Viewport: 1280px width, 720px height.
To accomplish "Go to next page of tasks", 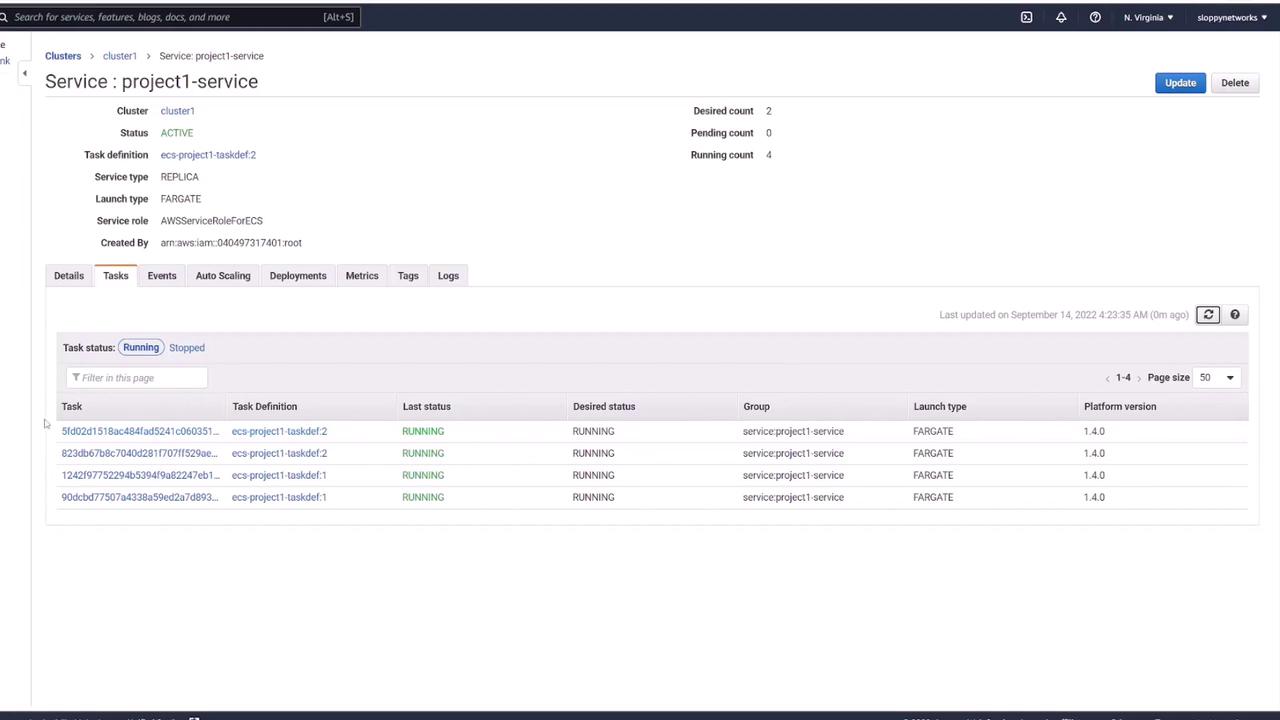I will coord(1139,378).
